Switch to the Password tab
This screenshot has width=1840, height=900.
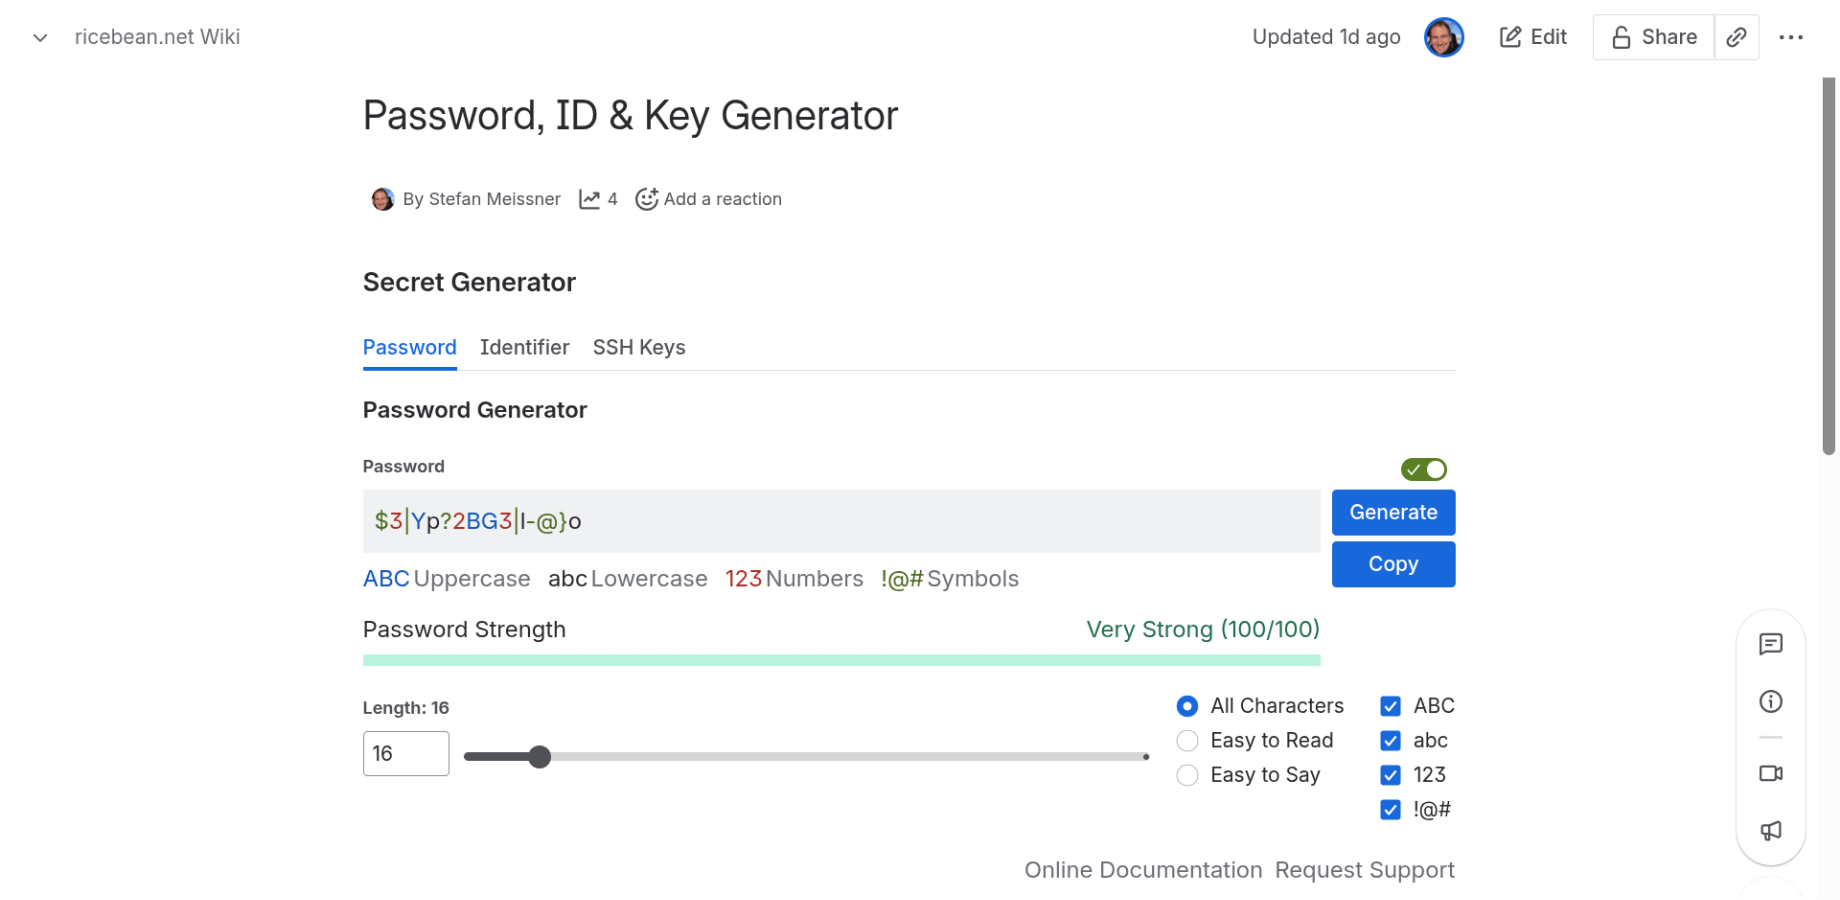click(409, 347)
